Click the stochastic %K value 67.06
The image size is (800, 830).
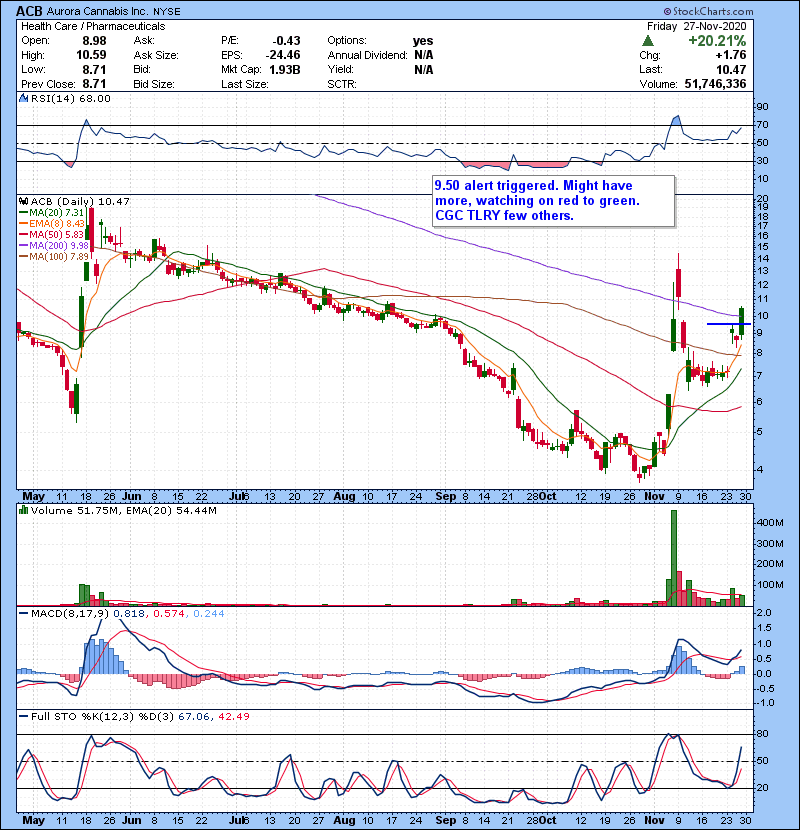click(x=193, y=717)
